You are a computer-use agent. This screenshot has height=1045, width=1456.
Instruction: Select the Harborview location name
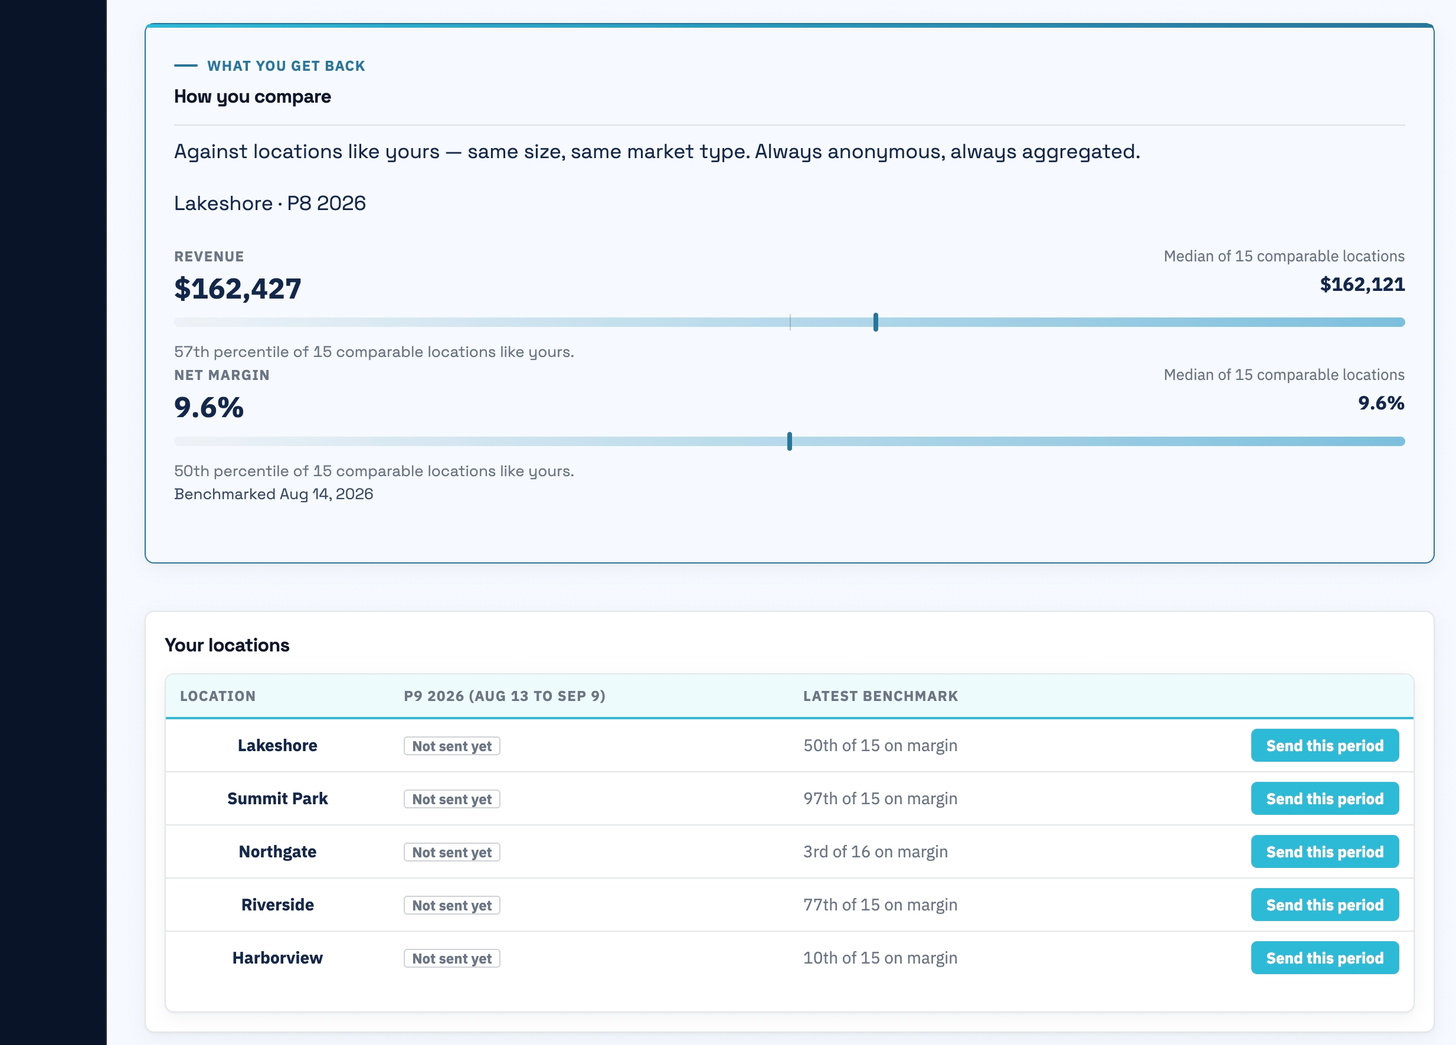tap(278, 957)
